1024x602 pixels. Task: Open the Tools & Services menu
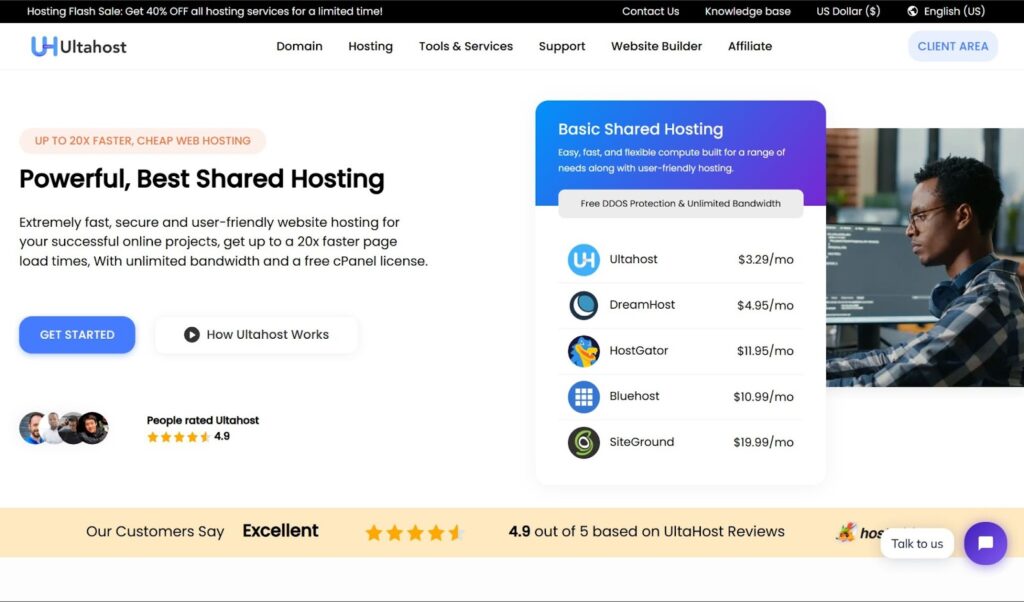coord(465,46)
